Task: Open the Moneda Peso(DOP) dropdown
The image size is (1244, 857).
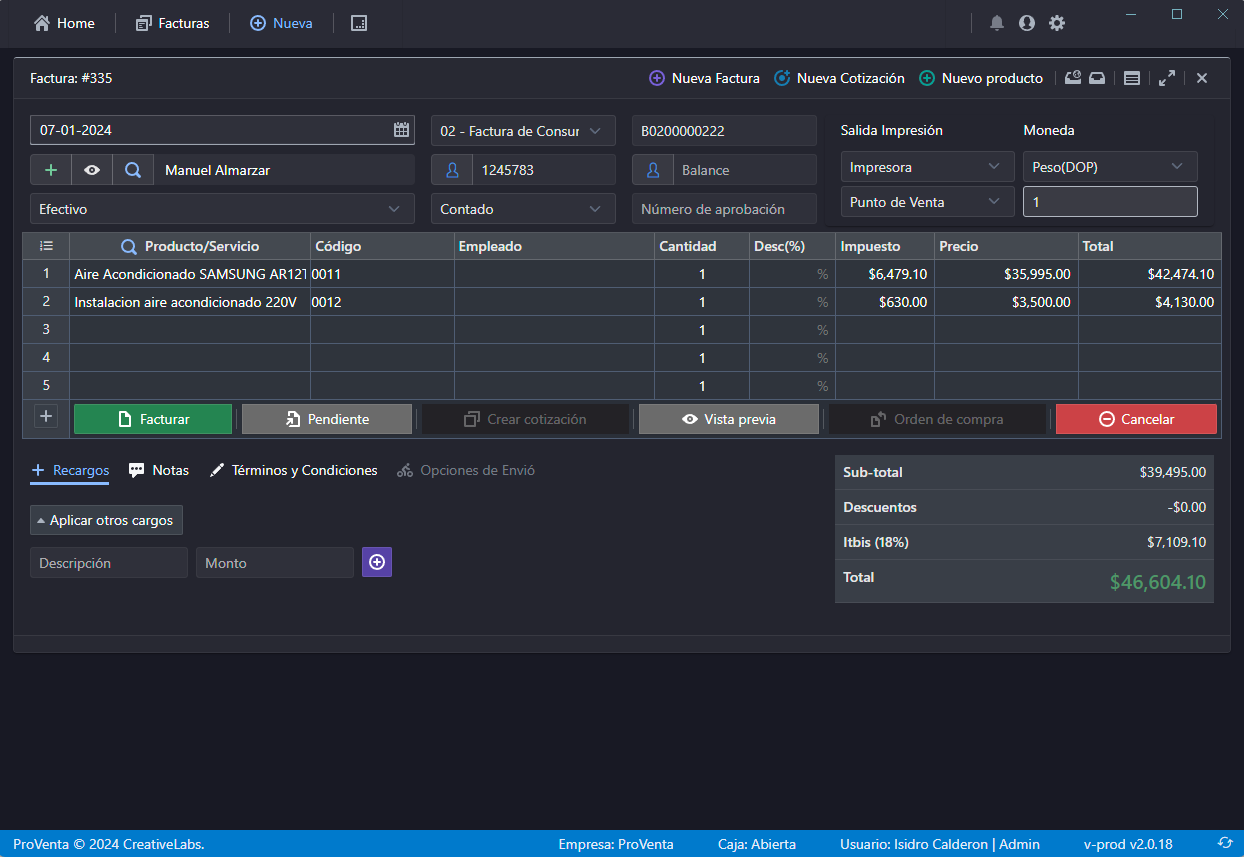Action: (1110, 166)
